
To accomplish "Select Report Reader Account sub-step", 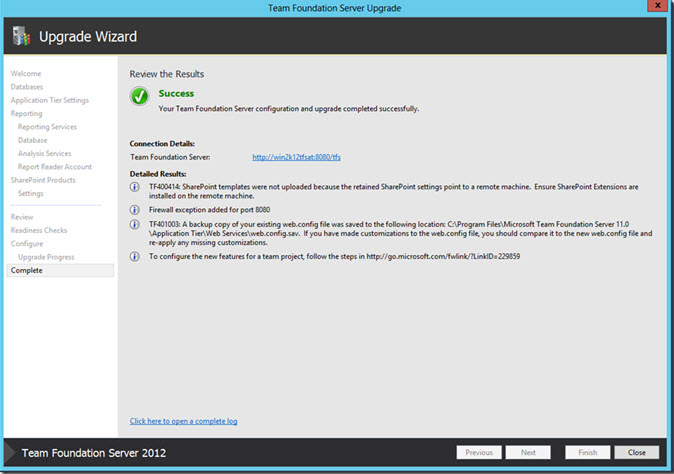I will pyautogui.click(x=55, y=167).
